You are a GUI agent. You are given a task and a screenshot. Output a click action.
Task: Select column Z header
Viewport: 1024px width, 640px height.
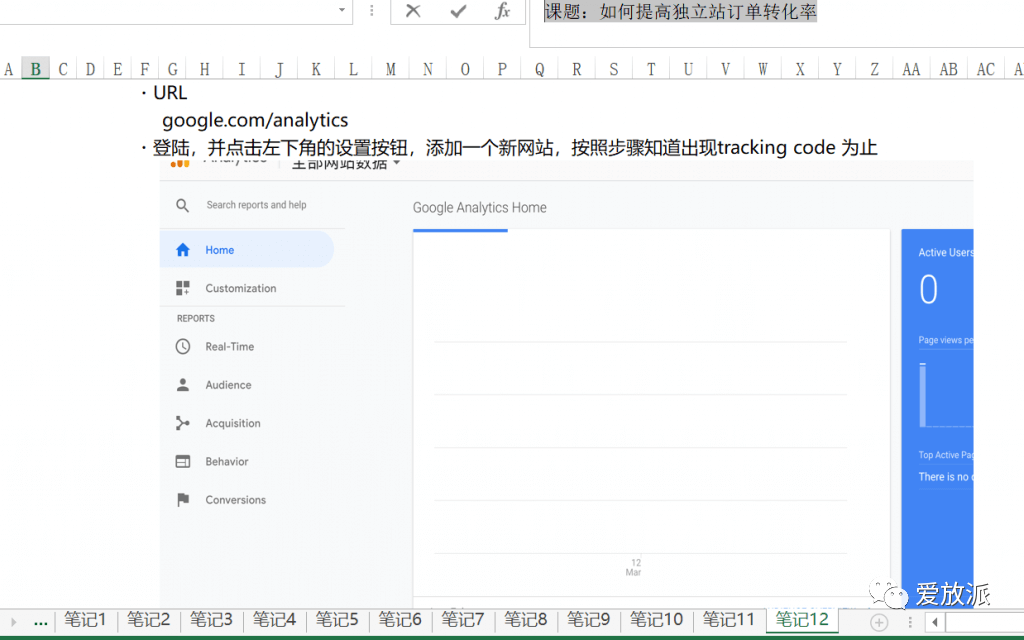874,69
